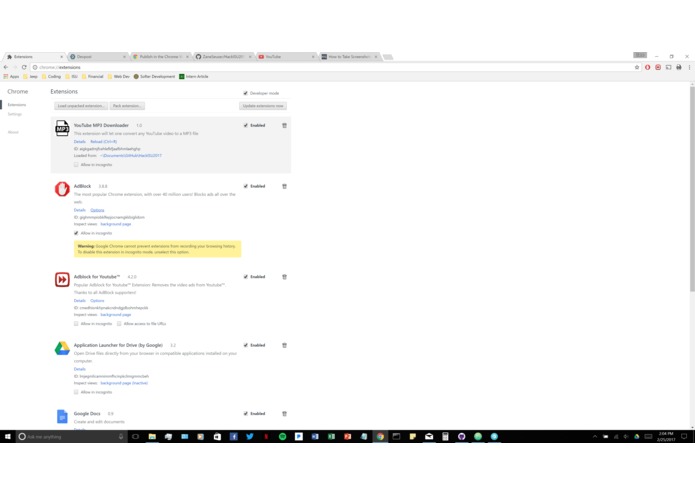Toggle the Developer mode checkbox
The height and width of the screenshot is (494, 695).
246,93
